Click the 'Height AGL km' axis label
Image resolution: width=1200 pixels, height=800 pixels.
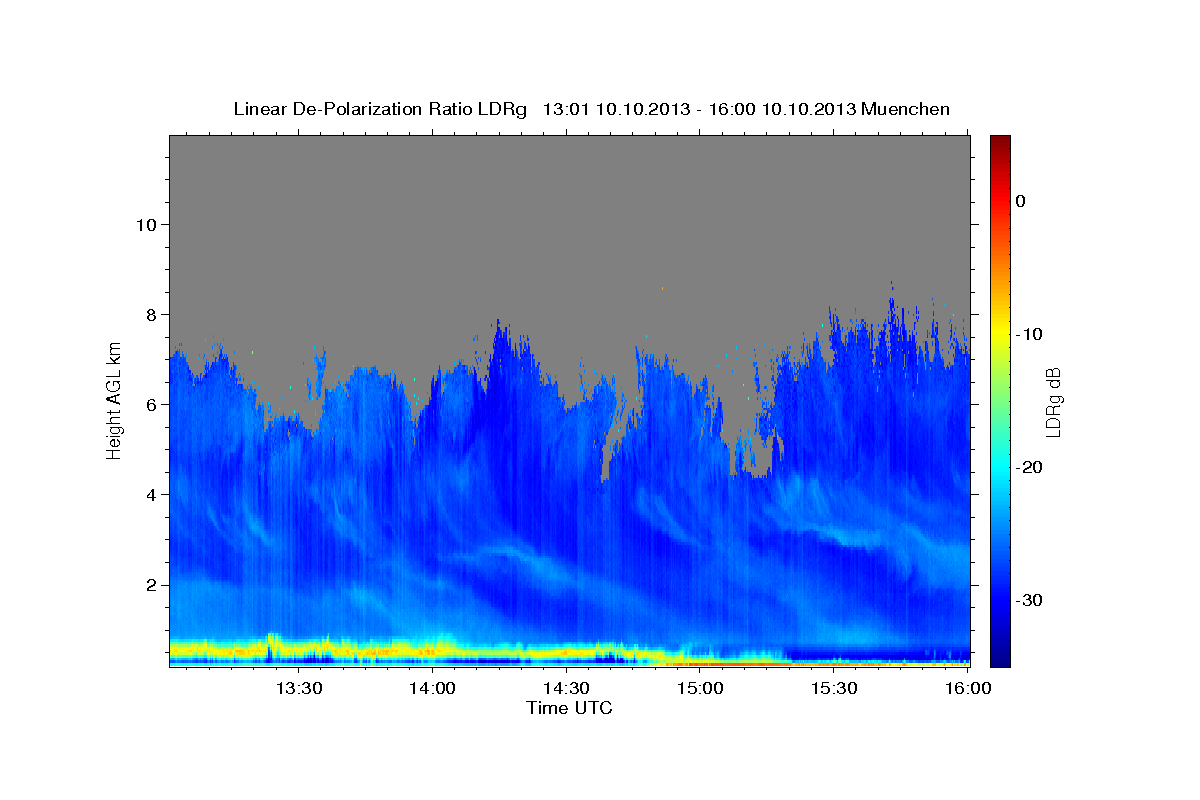[x=114, y=400]
